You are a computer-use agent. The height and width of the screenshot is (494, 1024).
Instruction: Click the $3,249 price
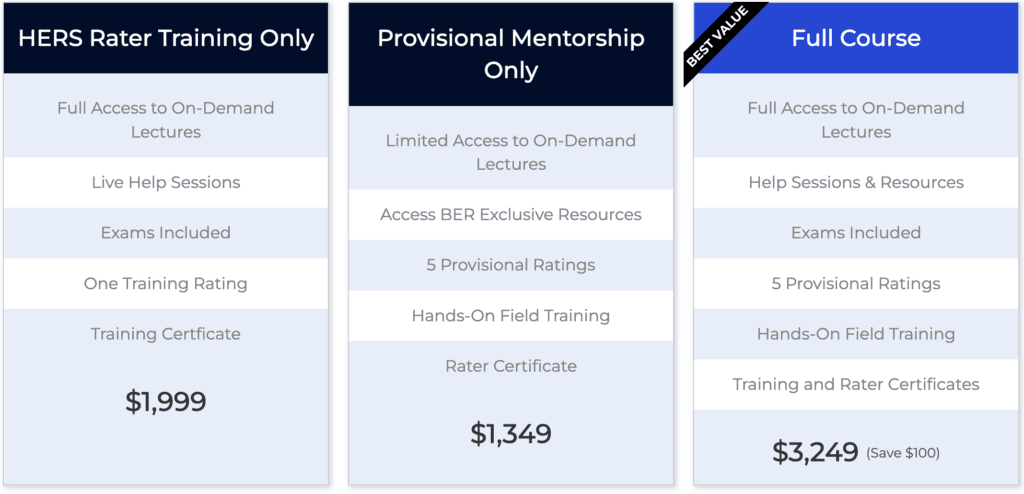(815, 452)
